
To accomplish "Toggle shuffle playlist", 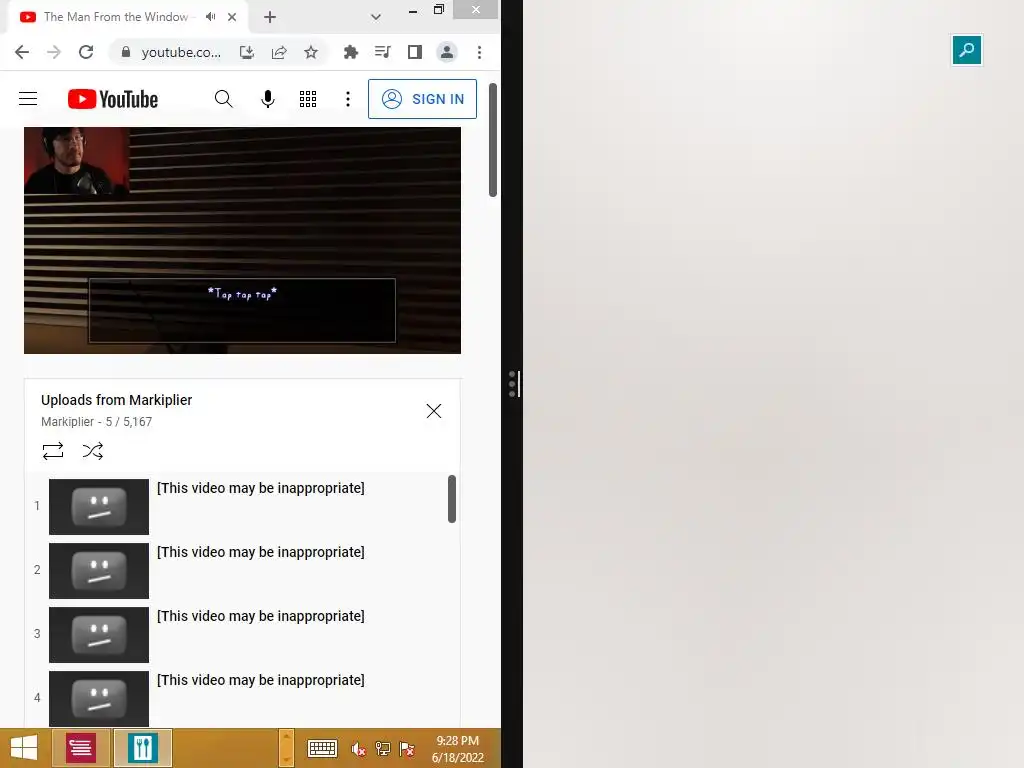I will tap(93, 451).
